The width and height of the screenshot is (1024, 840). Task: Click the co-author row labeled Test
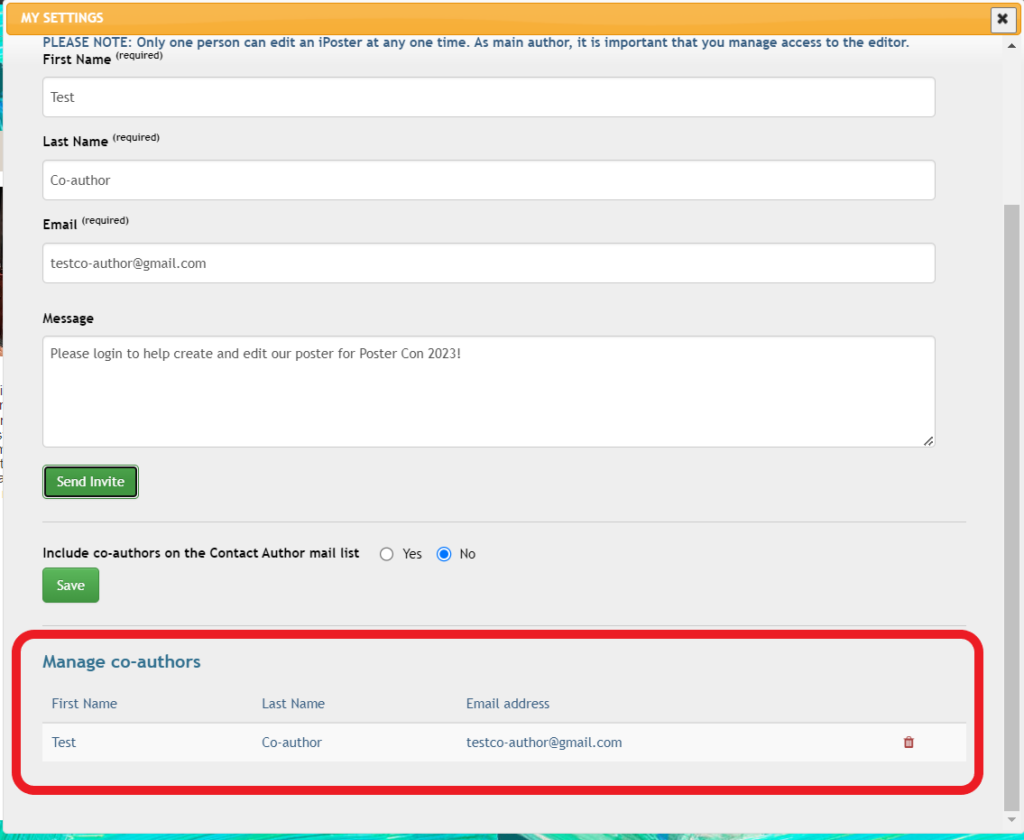pyautogui.click(x=63, y=742)
